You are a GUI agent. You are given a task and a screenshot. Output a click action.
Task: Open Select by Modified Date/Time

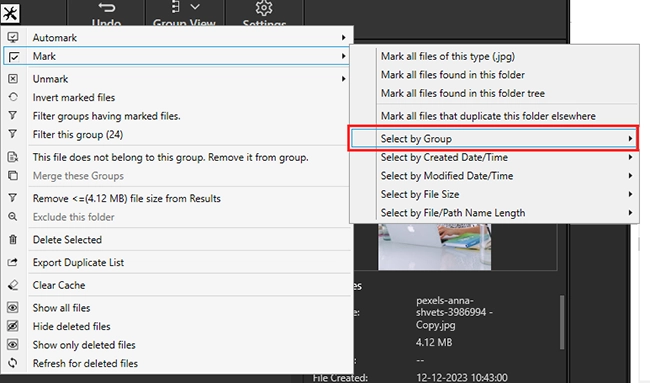pyautogui.click(x=494, y=176)
